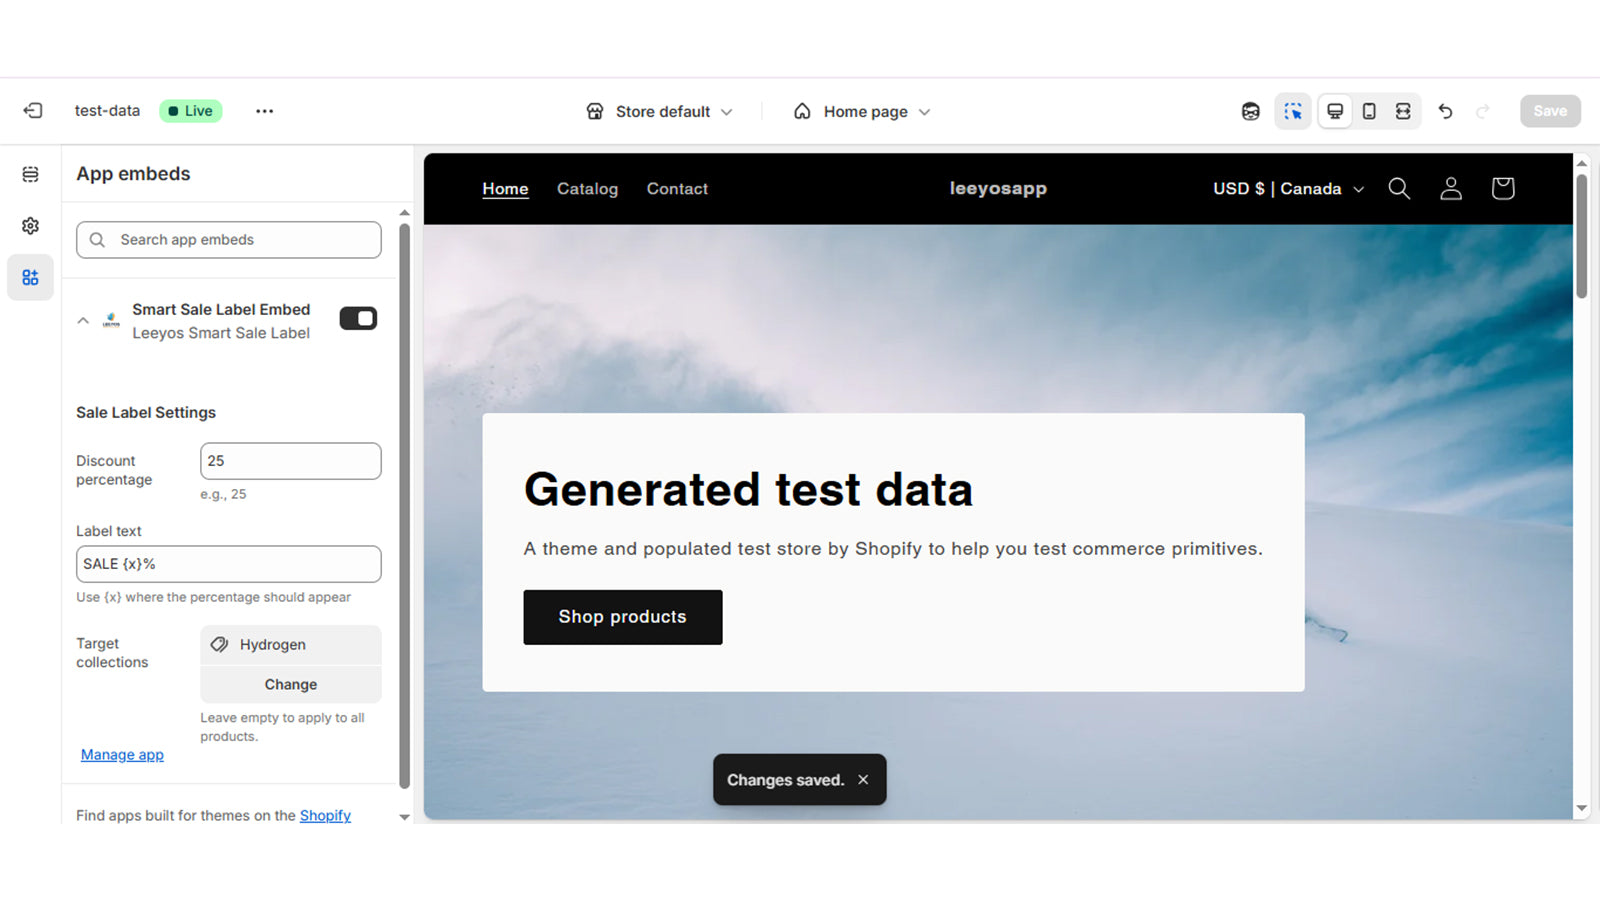This screenshot has width=1600, height=900.
Task: Follow the Manage app link
Action: [x=122, y=755]
